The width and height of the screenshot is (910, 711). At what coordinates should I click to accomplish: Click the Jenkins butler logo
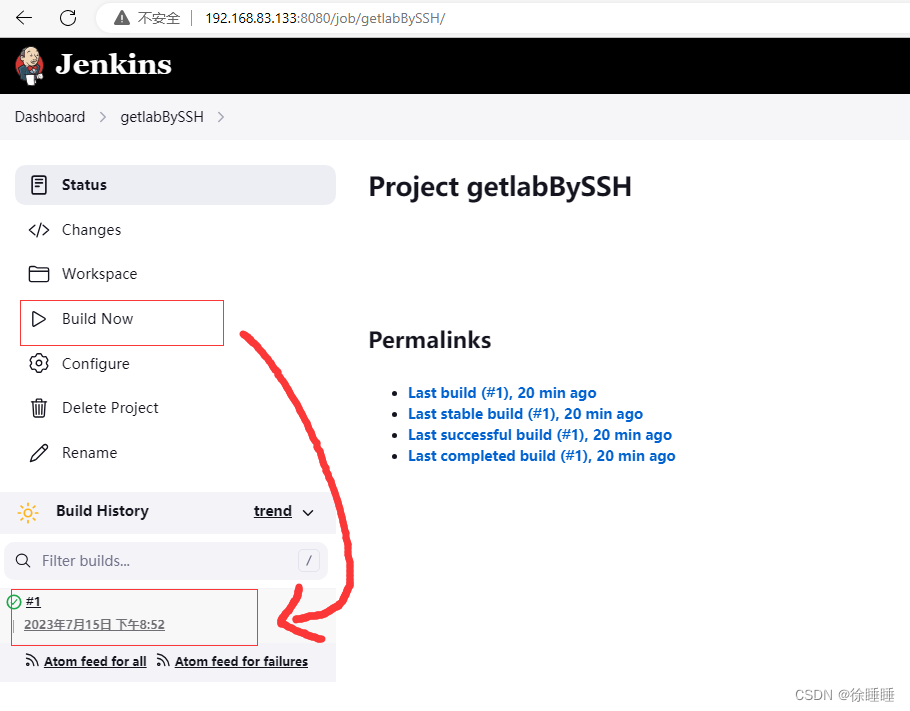[29, 65]
